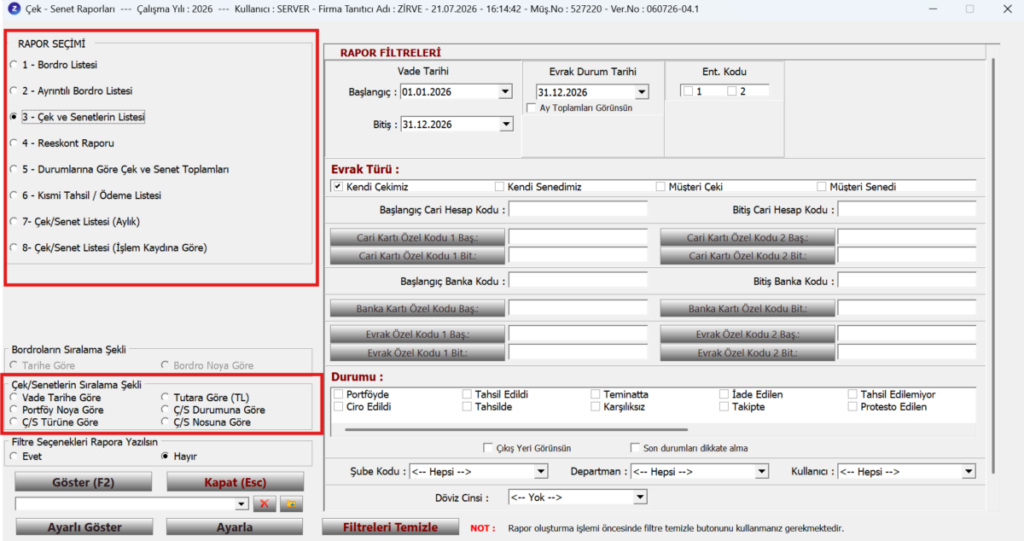Open the Vade Tarihi Başlangıç date dropdown
The height and width of the screenshot is (541, 1024).
pyautogui.click(x=505, y=92)
